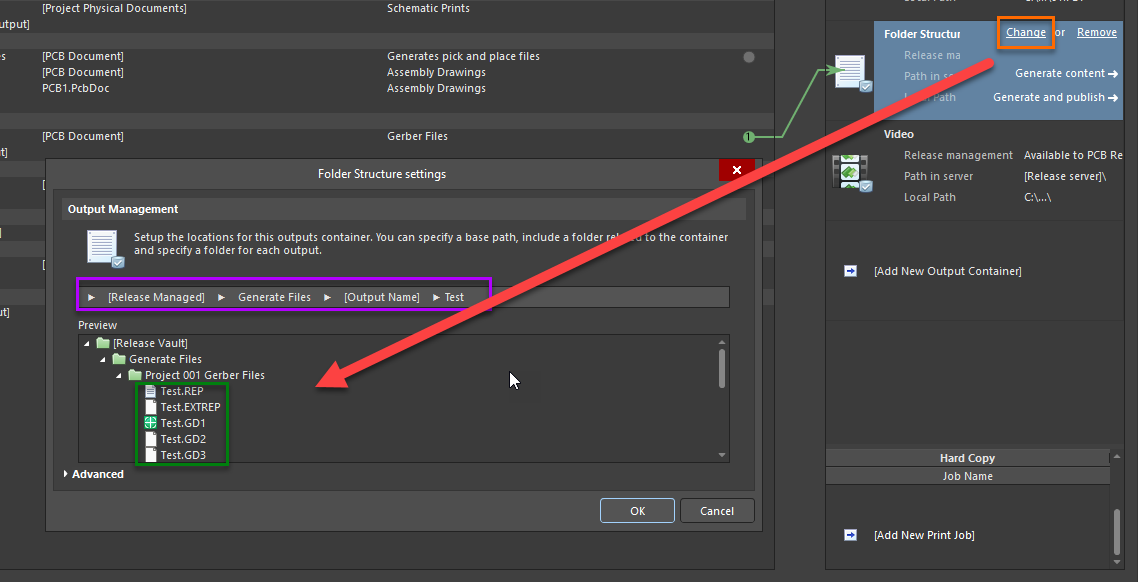The image size is (1138, 582).
Task: Click the Job Name column header
Action: pyautogui.click(x=967, y=476)
